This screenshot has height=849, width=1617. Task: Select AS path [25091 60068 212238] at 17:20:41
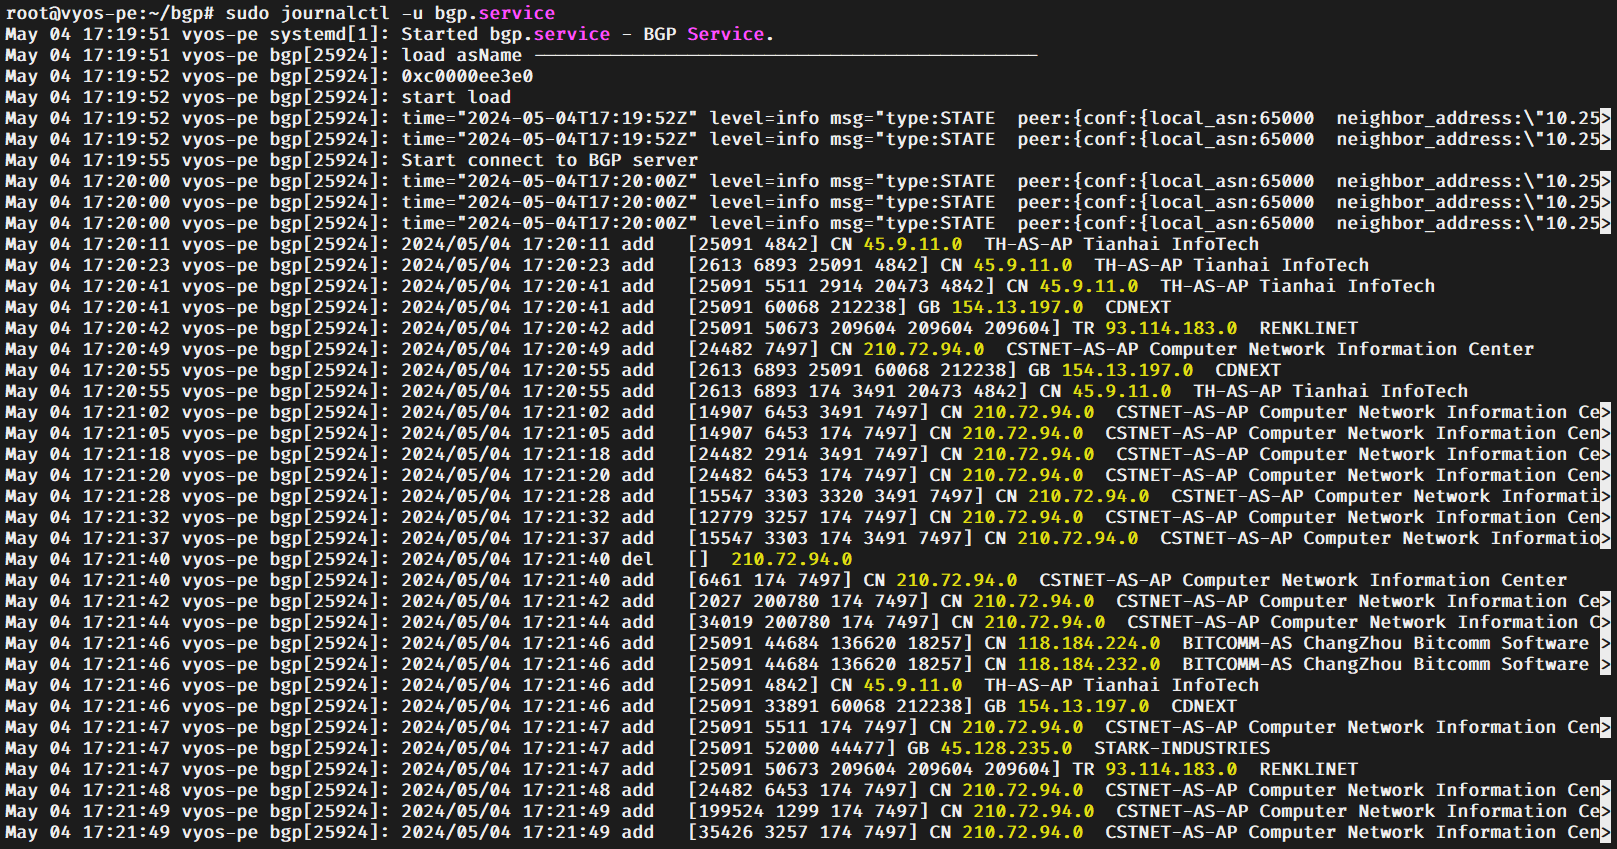pyautogui.click(x=798, y=307)
